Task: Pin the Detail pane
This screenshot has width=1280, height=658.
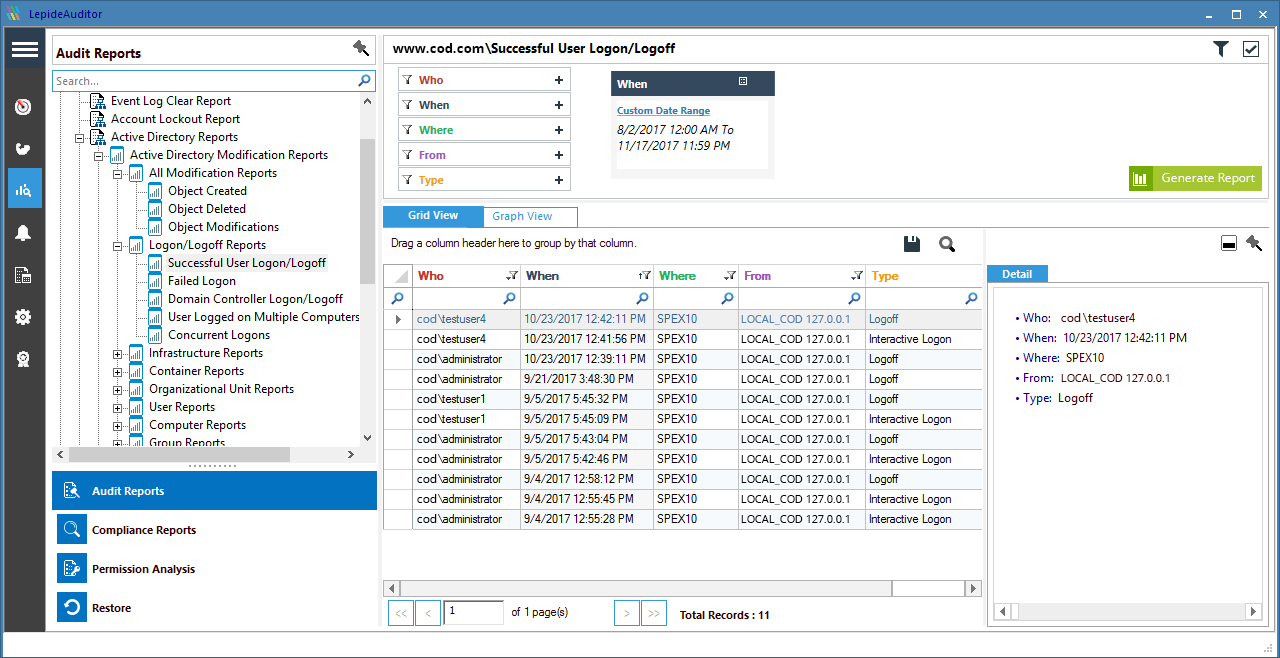Action: pos(1254,243)
